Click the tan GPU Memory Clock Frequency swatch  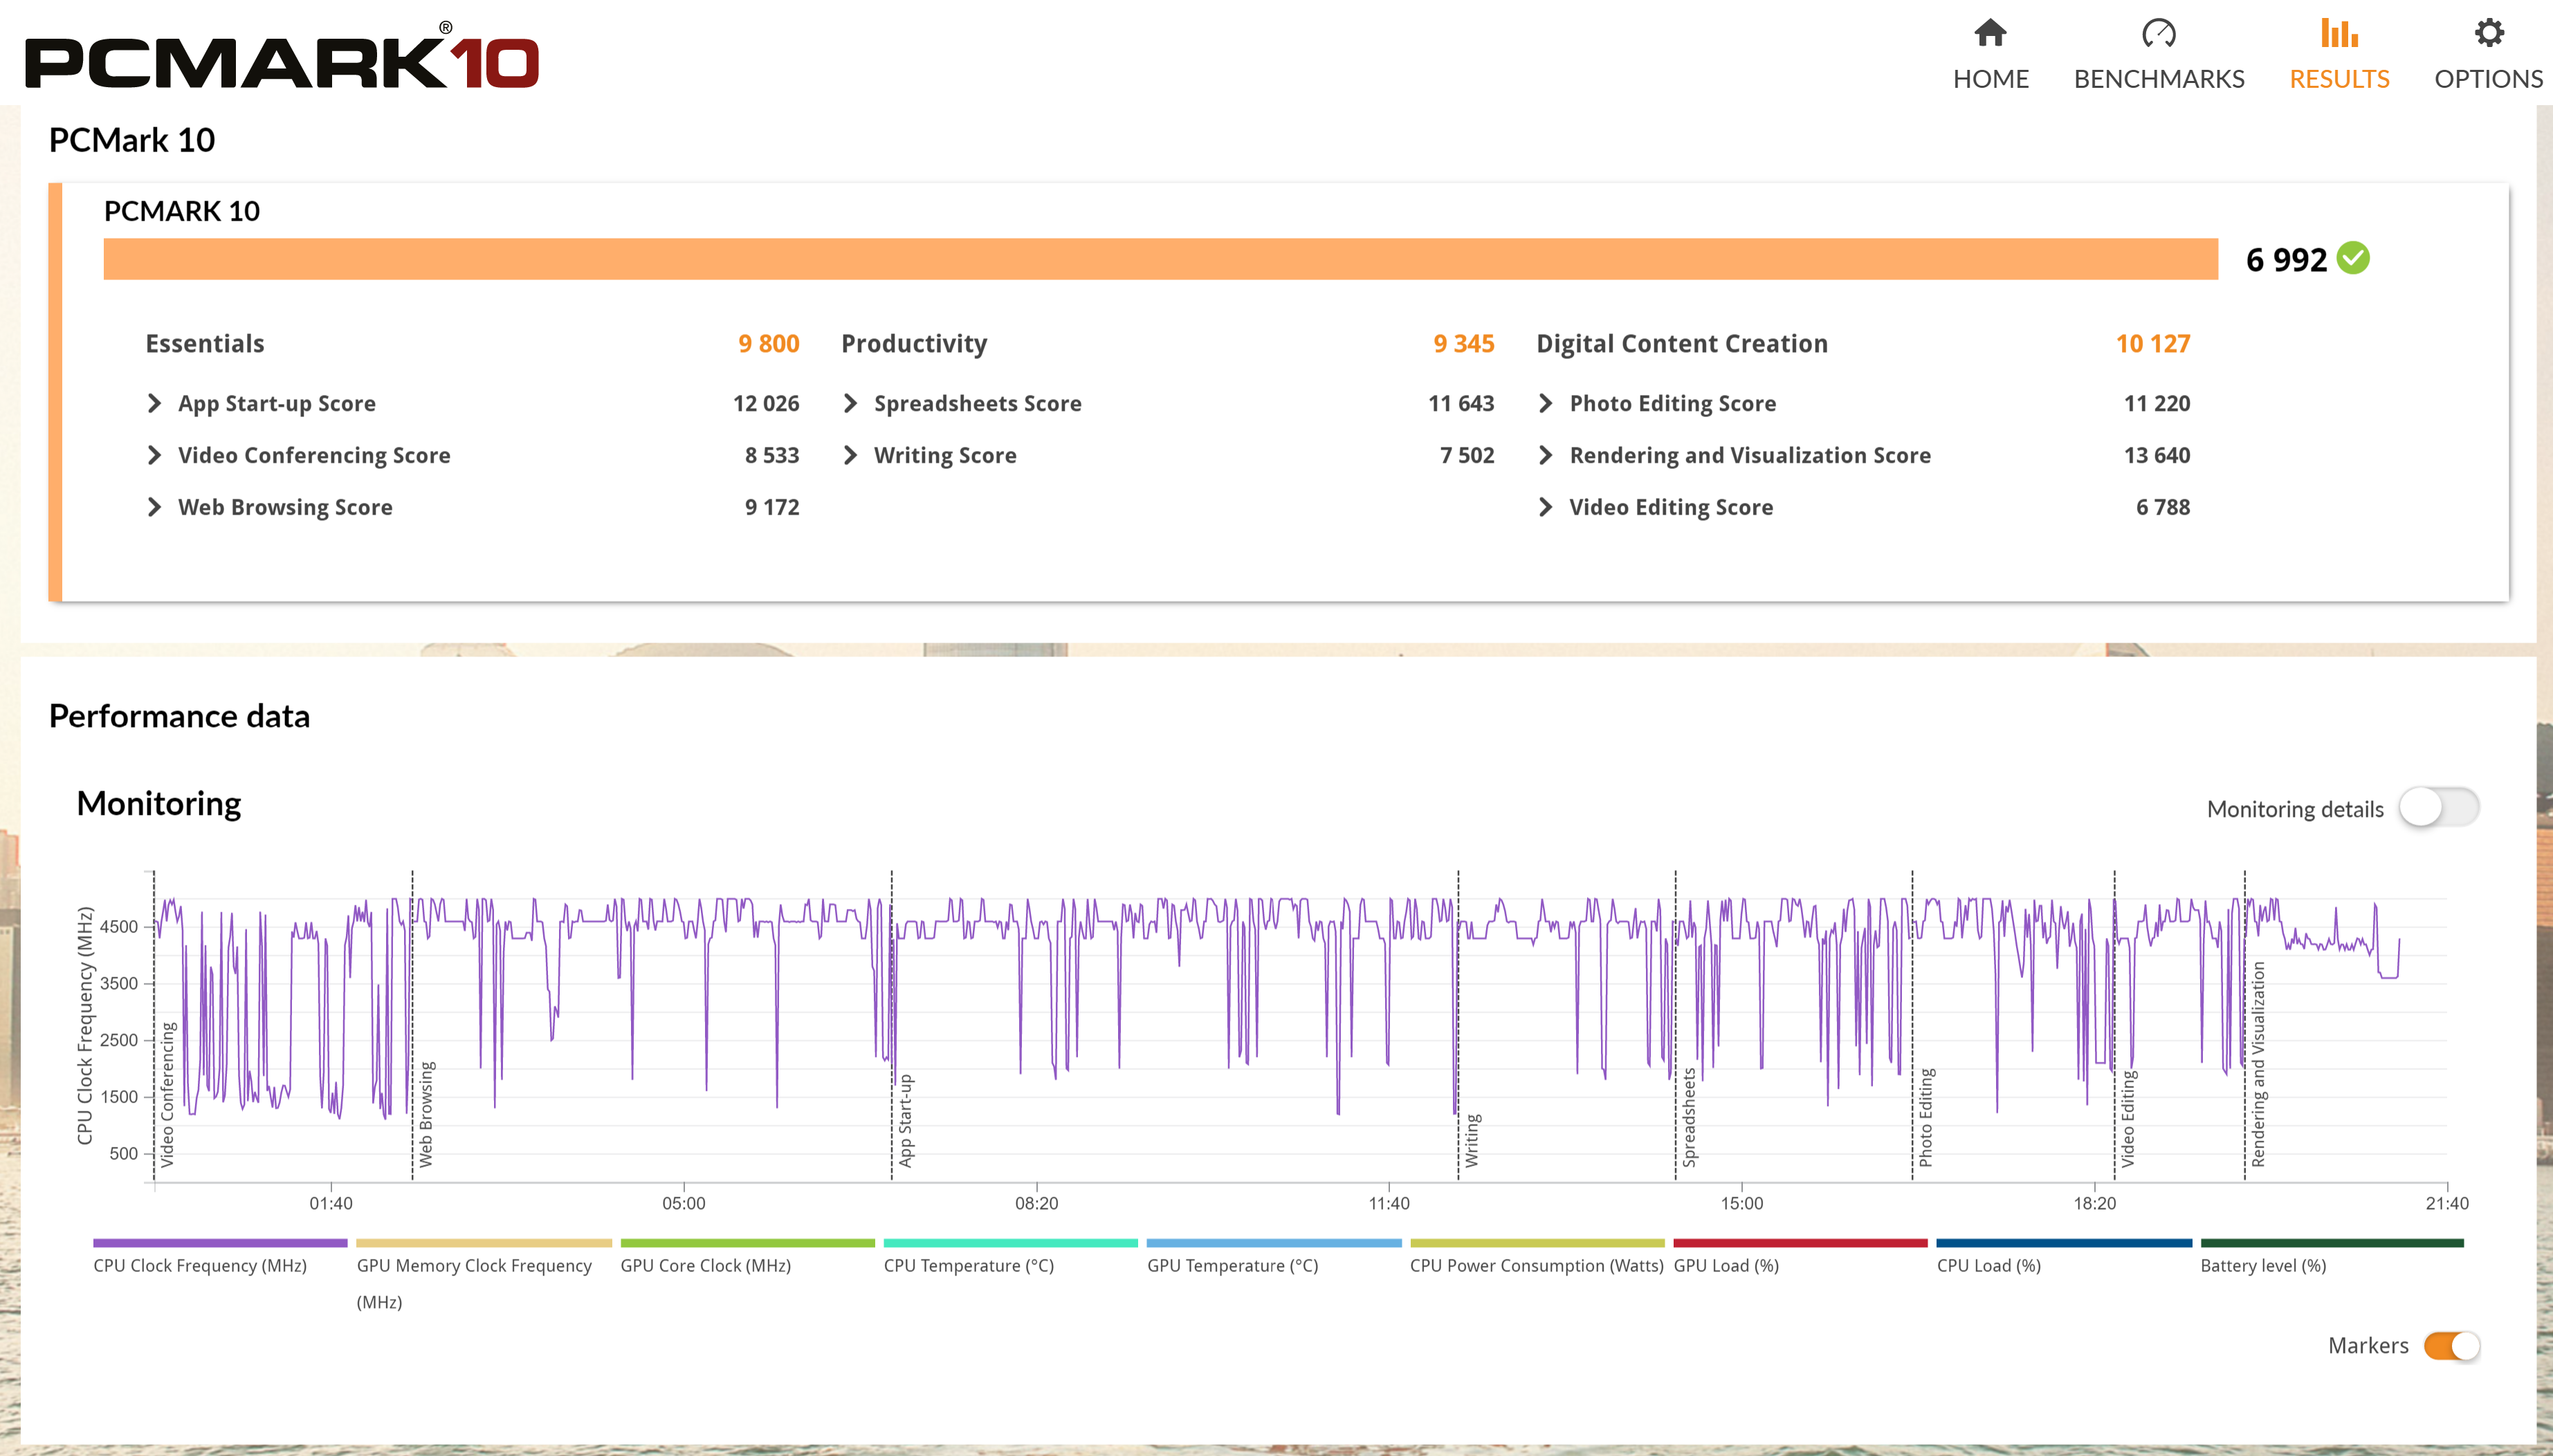click(484, 1243)
